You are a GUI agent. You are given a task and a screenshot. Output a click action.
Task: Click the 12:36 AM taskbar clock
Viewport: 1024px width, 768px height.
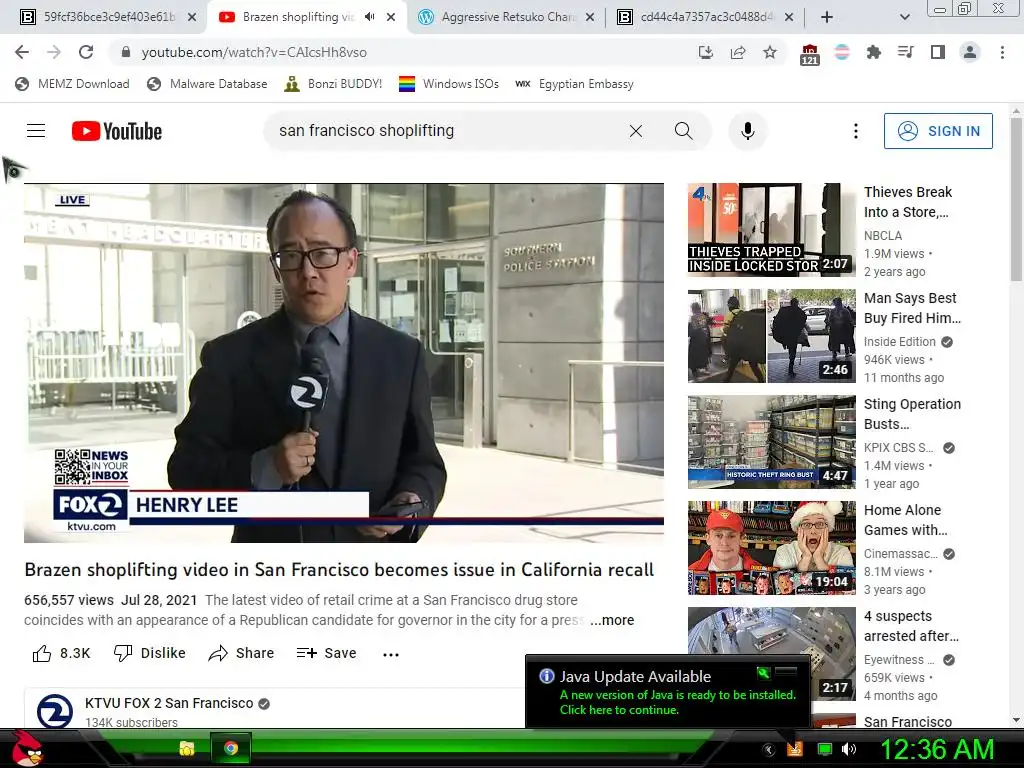(936, 749)
